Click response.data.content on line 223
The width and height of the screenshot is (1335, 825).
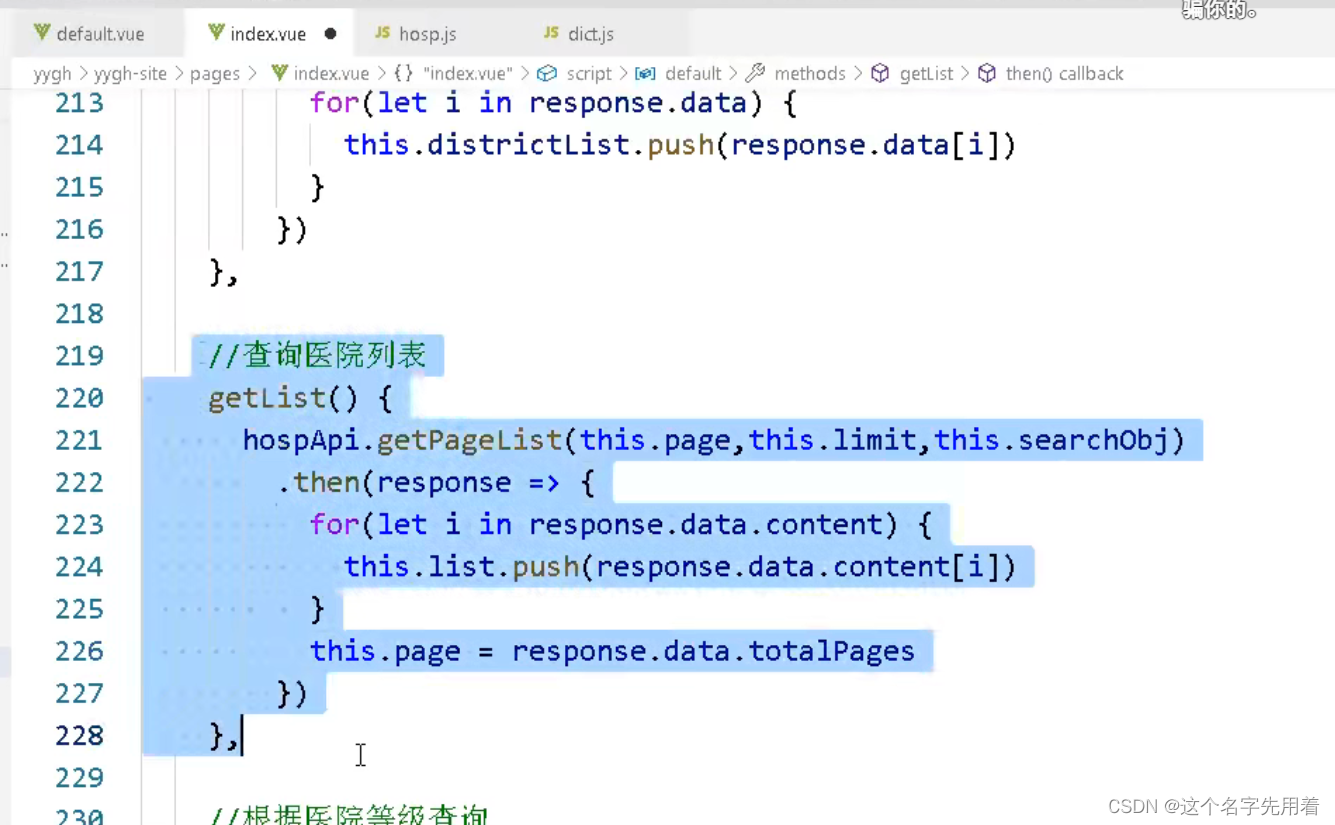click(x=707, y=525)
